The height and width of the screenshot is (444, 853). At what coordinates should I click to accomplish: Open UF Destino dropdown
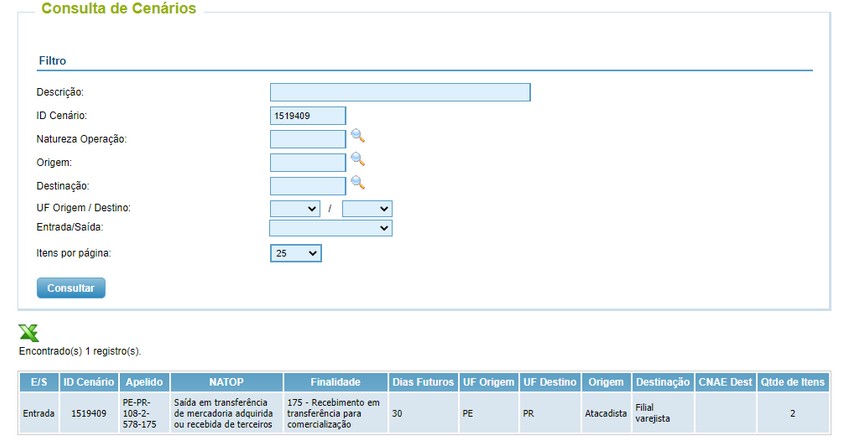pyautogui.click(x=367, y=208)
